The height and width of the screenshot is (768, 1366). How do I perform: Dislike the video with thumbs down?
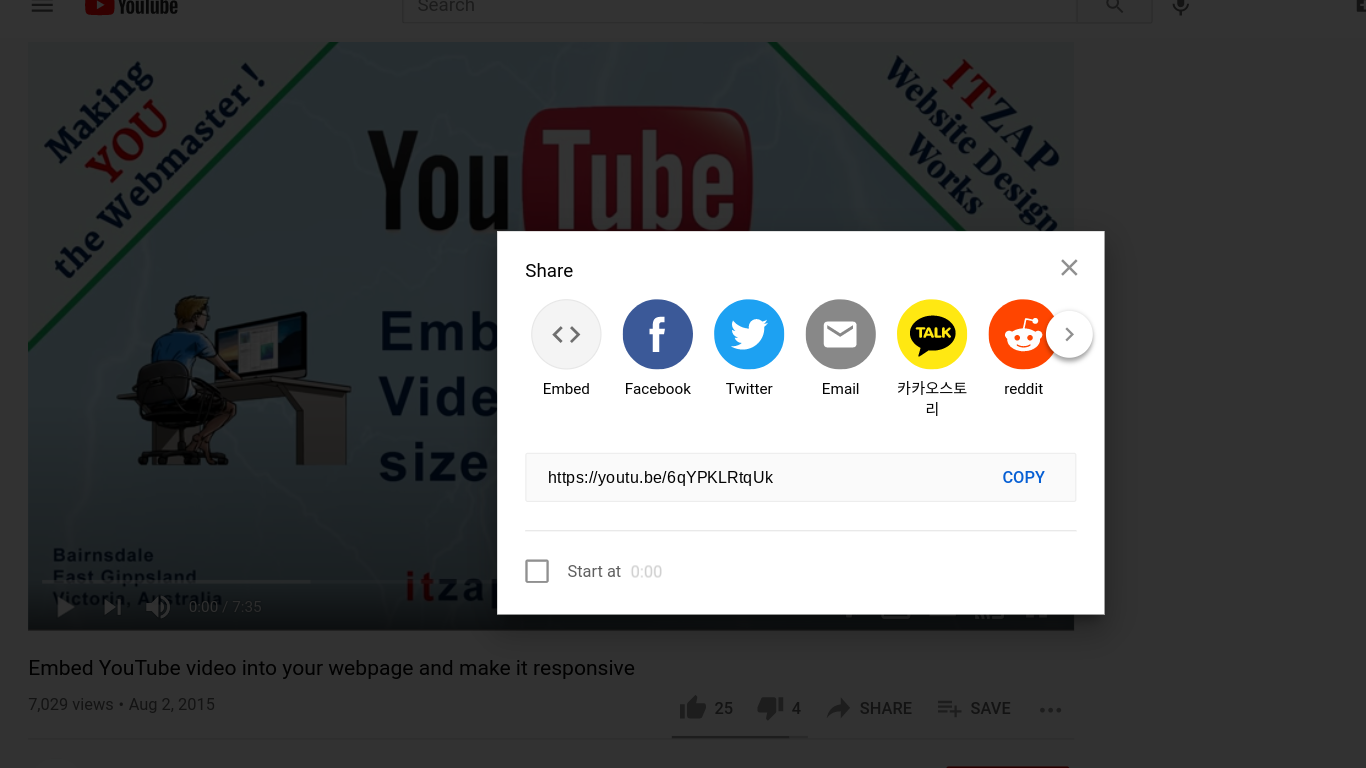[x=770, y=708]
